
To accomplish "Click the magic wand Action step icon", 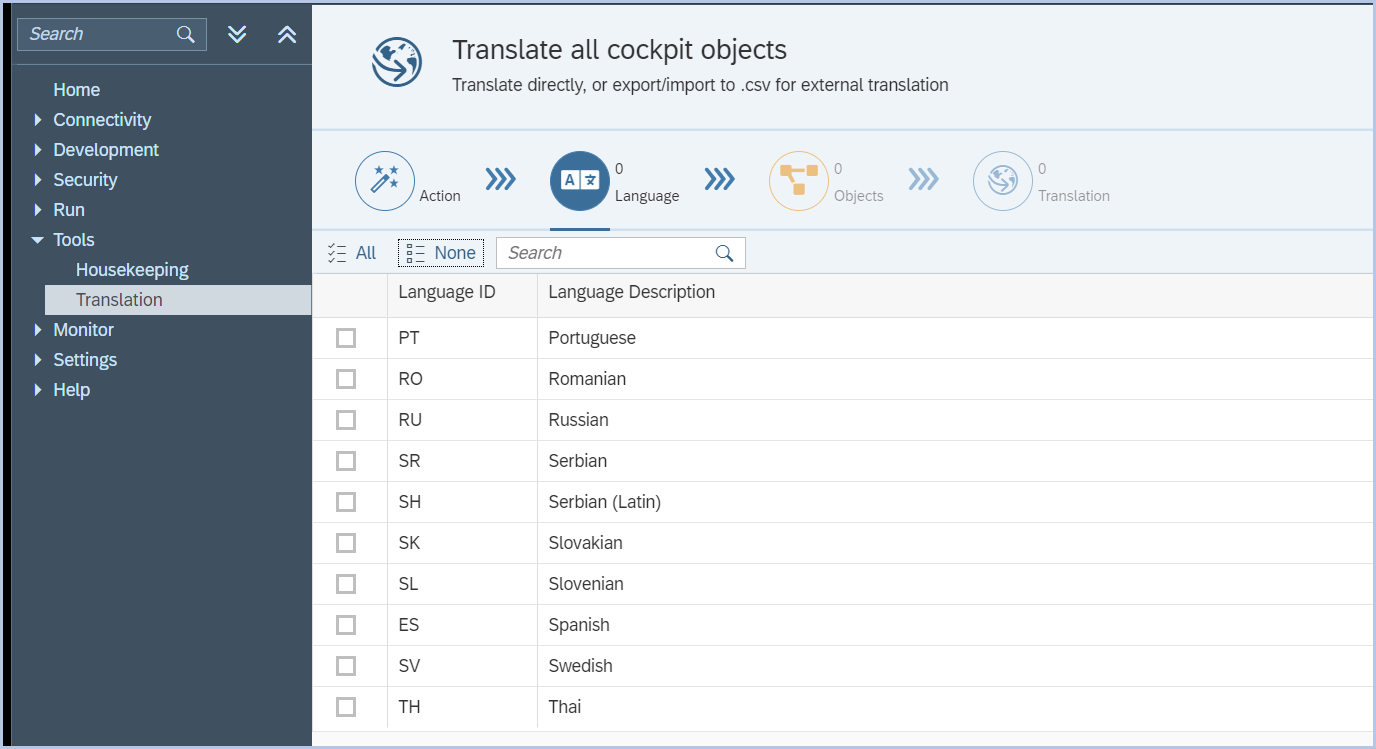I will pos(385,181).
